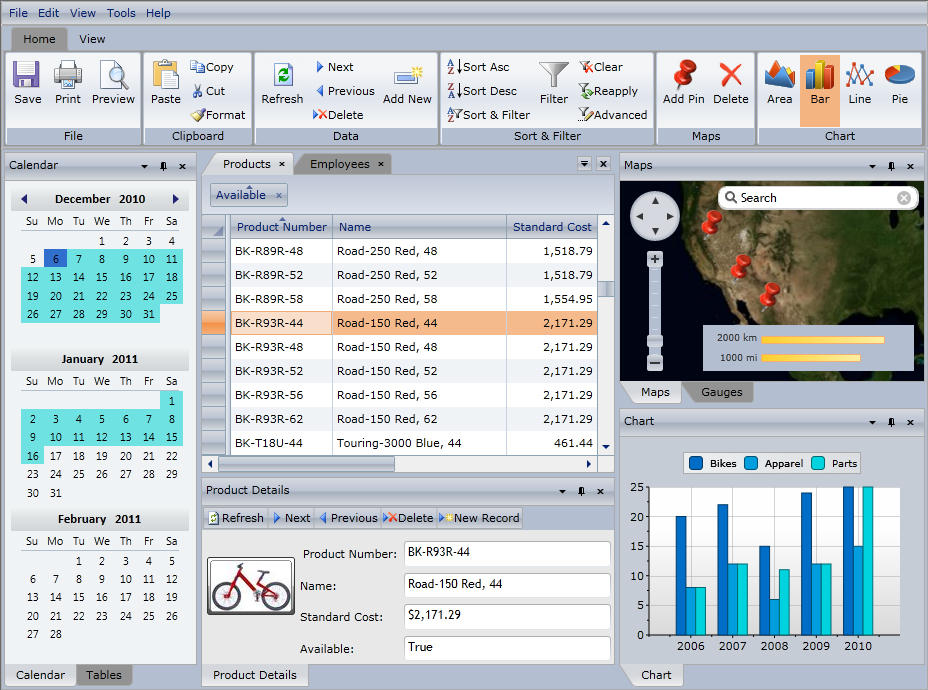
Task: Toggle auto-hide pin on Maps panel
Action: point(891,166)
